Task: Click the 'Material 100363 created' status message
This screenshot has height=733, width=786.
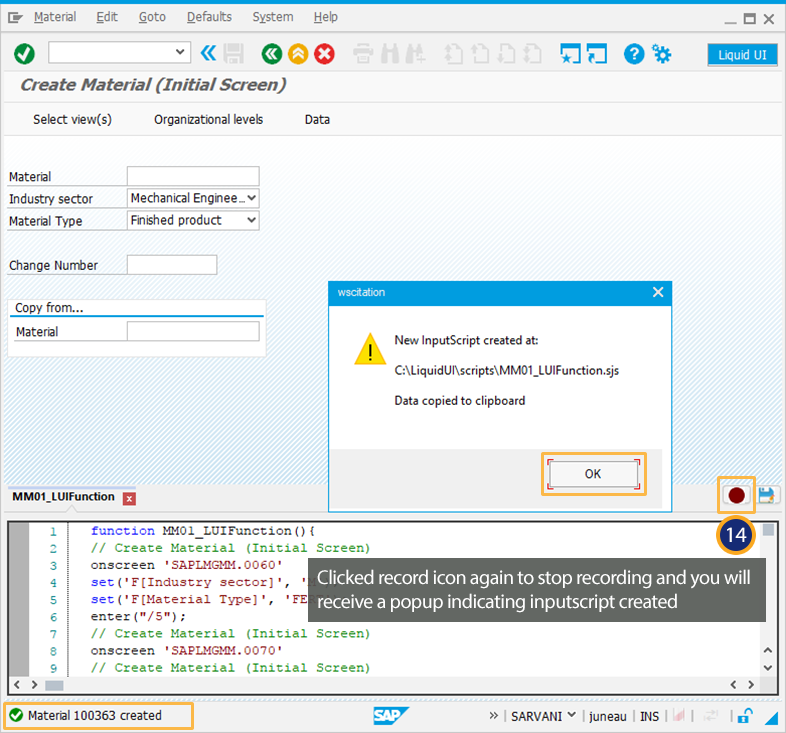Action: point(95,715)
